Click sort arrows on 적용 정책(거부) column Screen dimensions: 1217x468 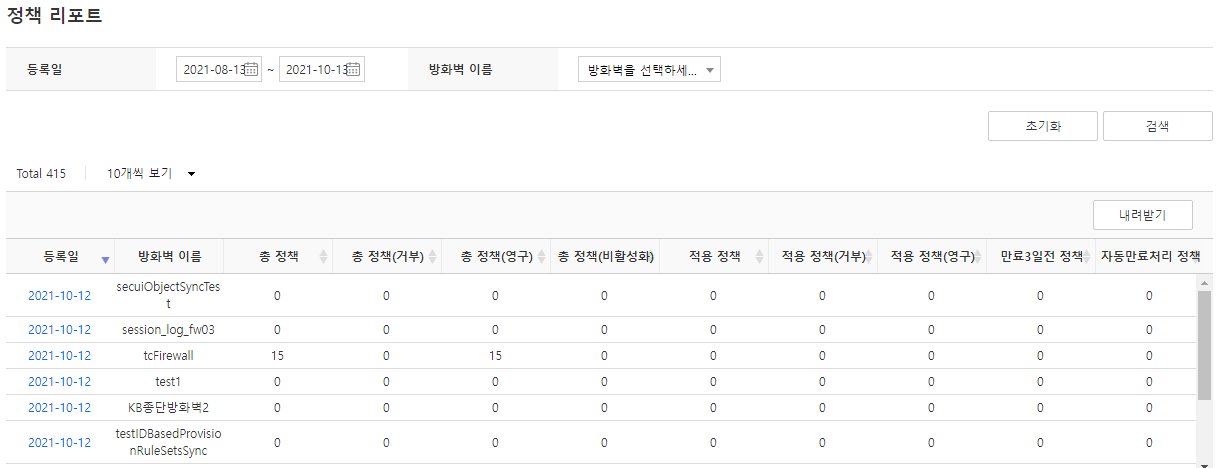pyautogui.click(x=868, y=257)
